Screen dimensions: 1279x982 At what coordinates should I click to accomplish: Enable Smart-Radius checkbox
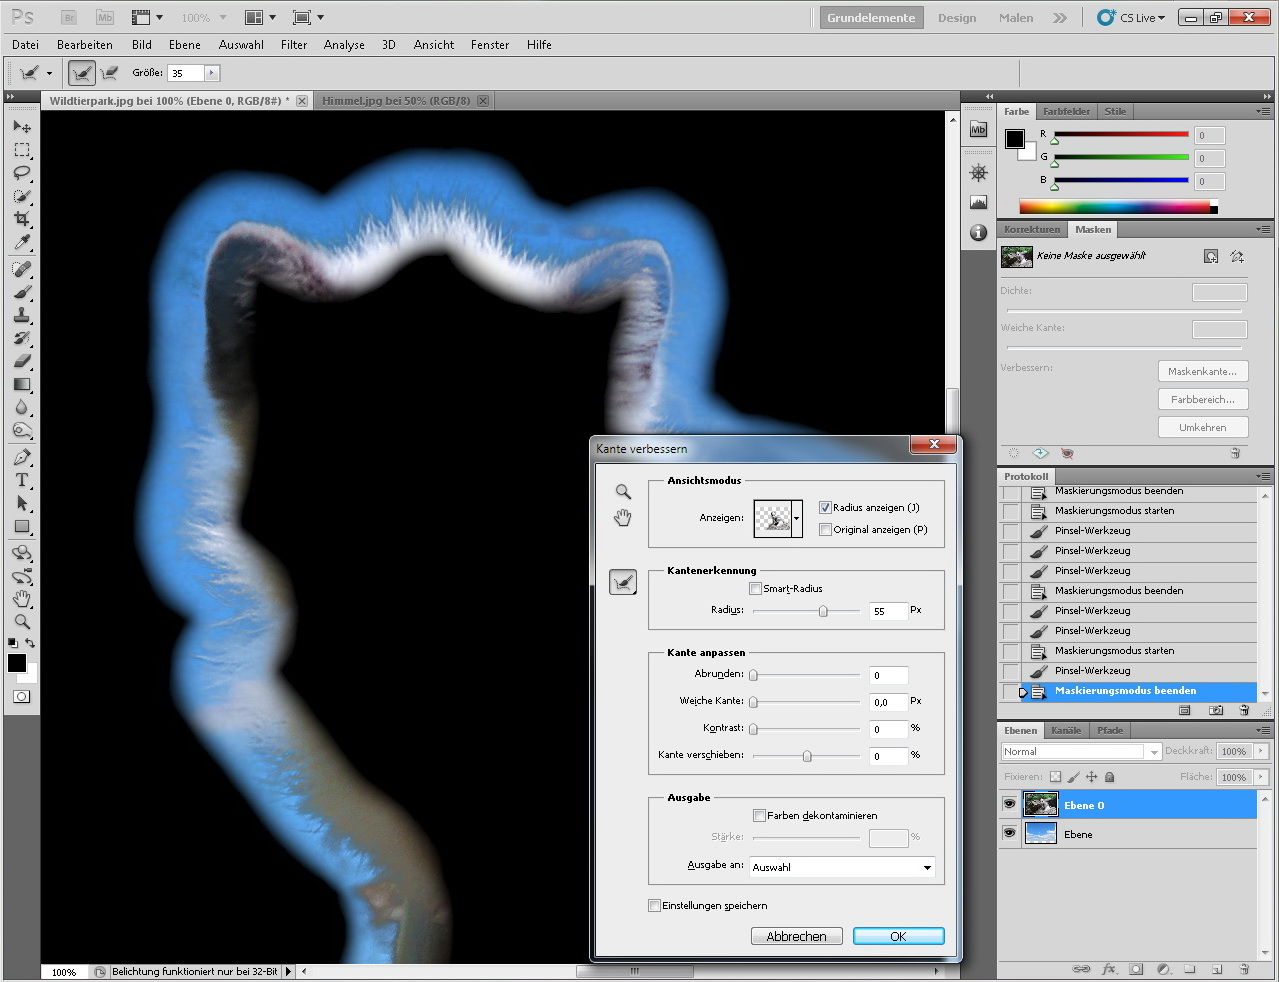pos(755,589)
